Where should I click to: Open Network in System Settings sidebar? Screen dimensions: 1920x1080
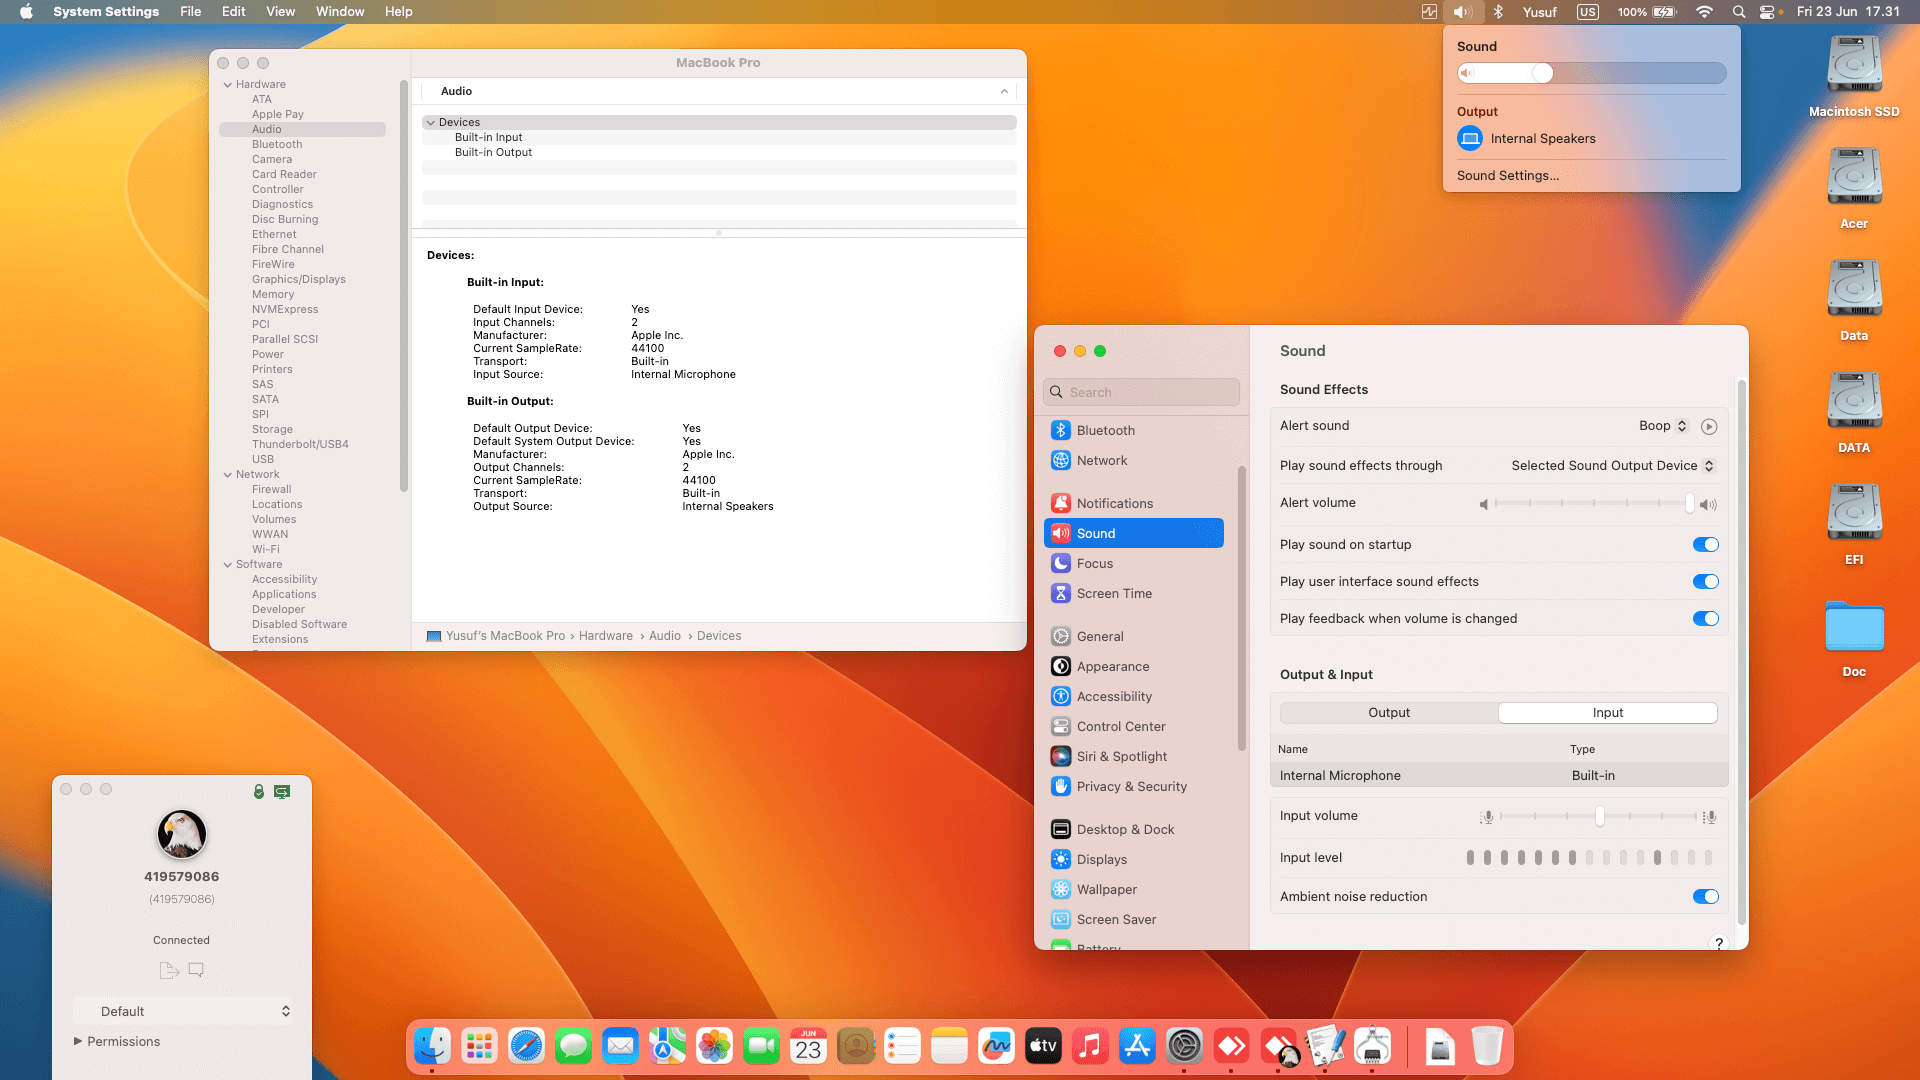pos(1134,460)
